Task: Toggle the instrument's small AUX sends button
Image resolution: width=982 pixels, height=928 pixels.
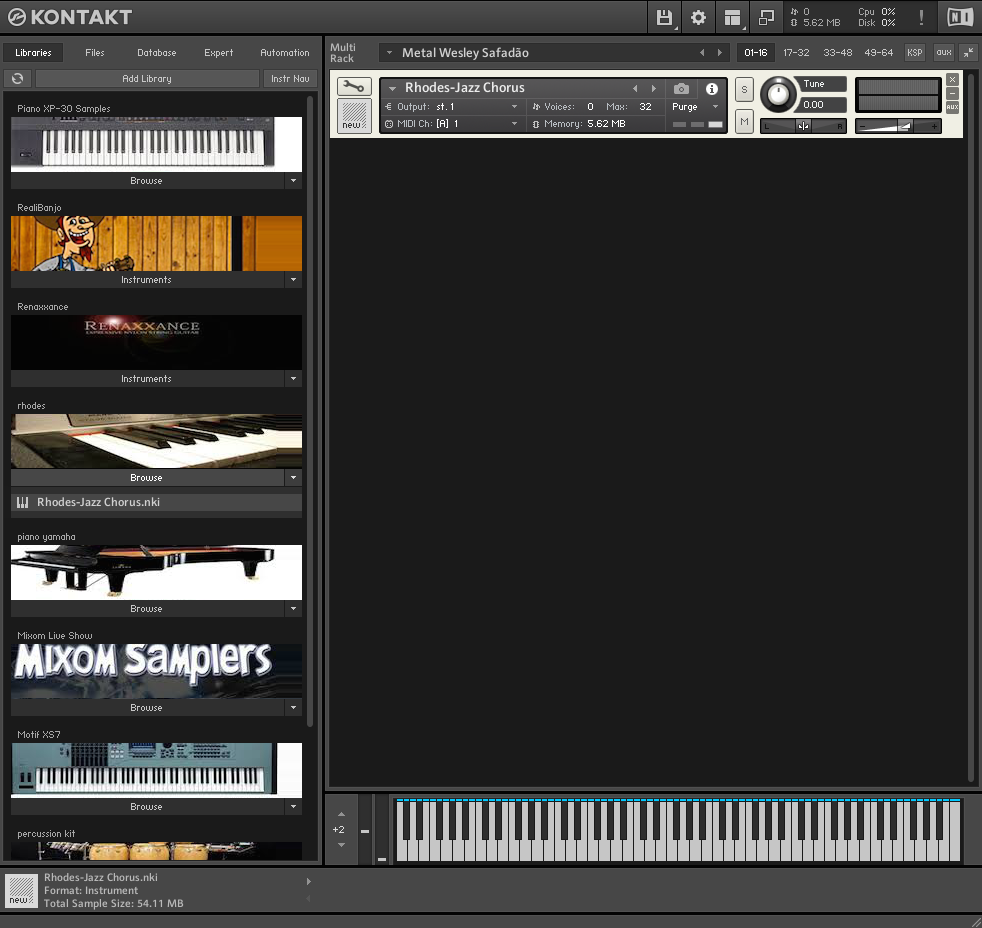Action: point(952,107)
